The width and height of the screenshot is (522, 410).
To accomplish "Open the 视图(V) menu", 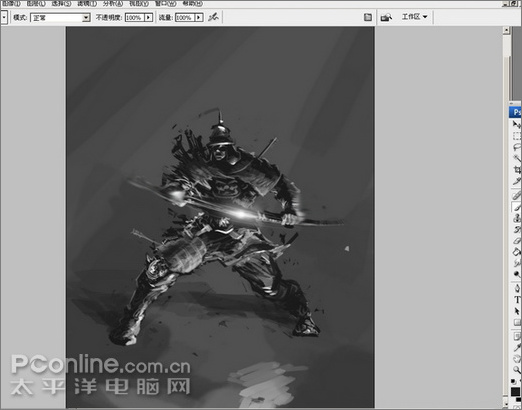I will (139, 4).
